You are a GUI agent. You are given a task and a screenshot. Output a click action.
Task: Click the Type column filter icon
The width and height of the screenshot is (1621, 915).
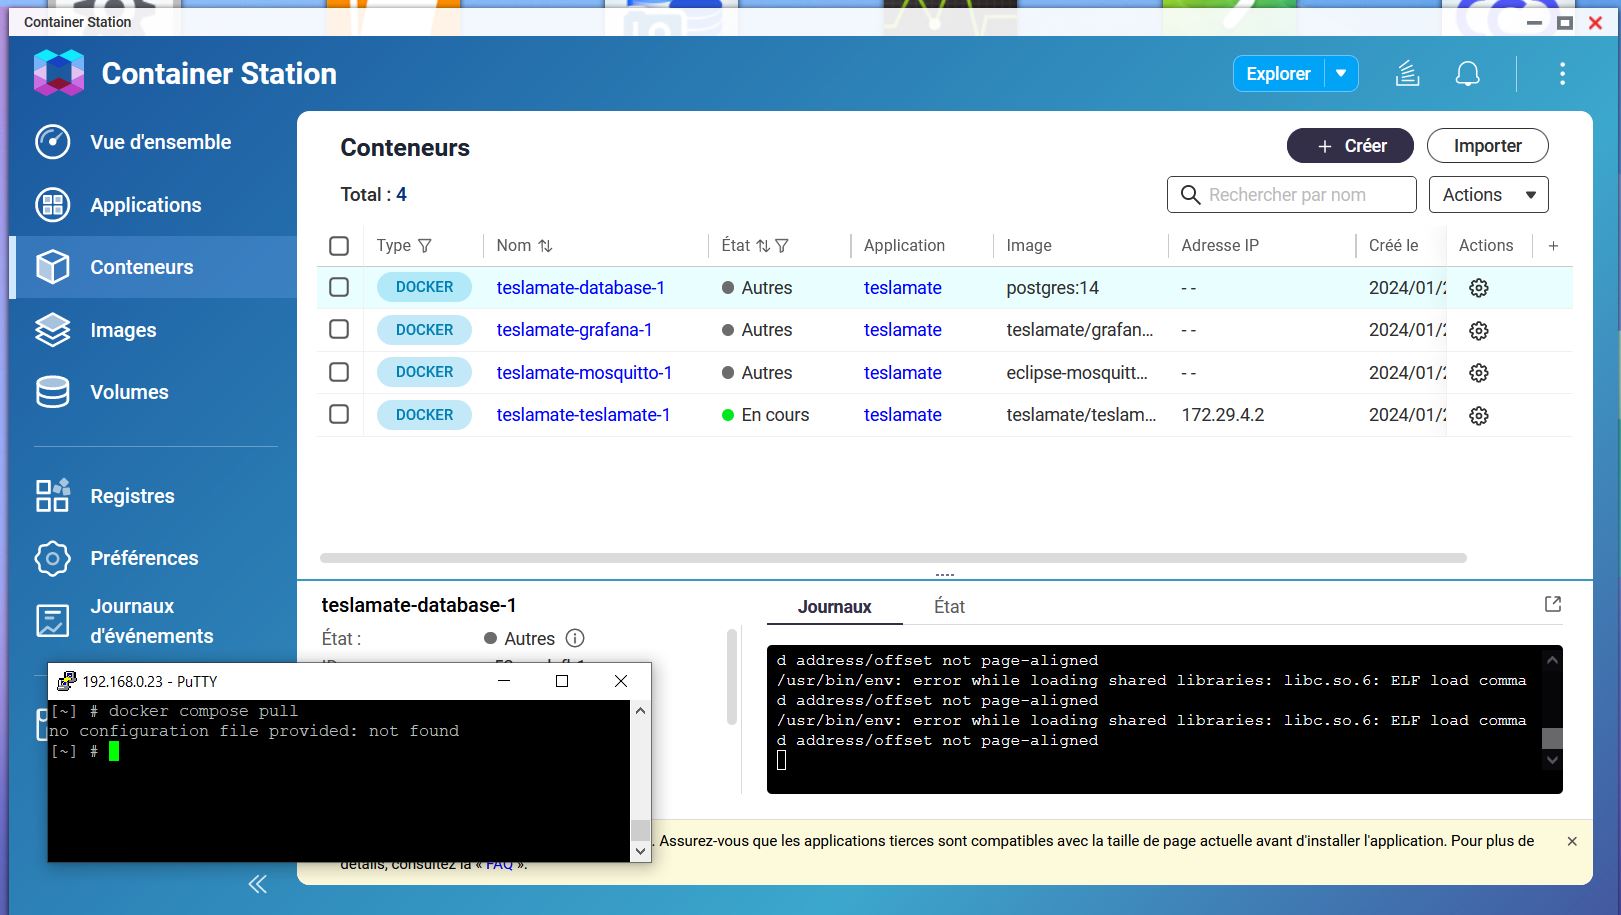tap(425, 246)
